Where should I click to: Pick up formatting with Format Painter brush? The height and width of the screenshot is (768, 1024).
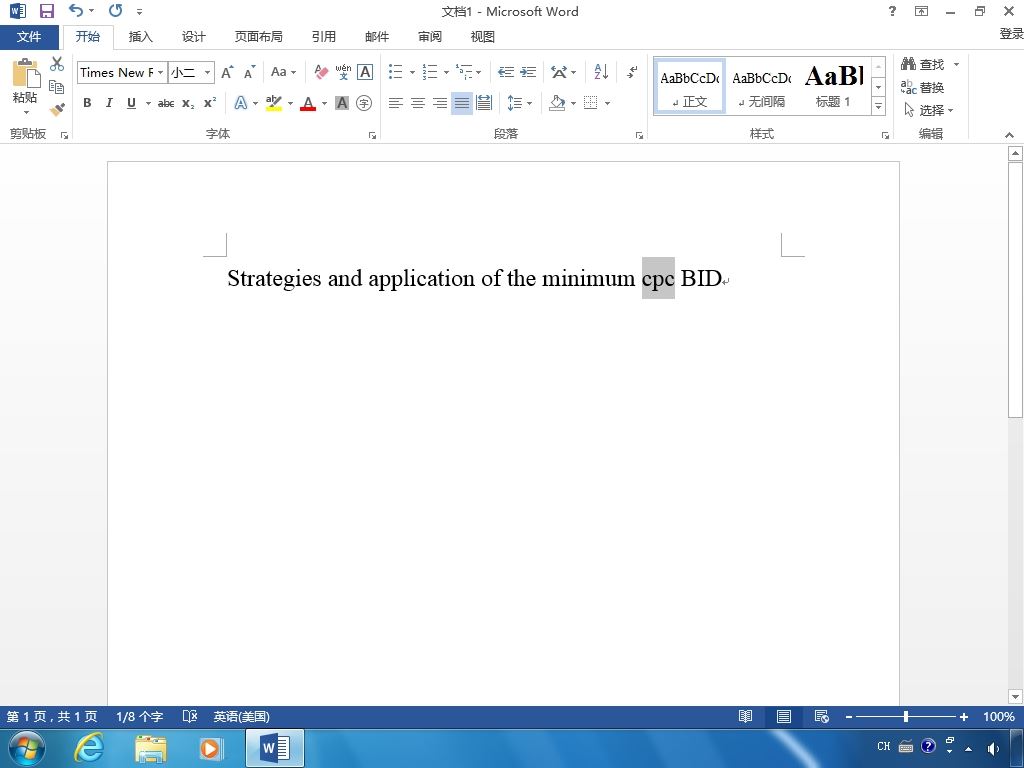pos(57,109)
